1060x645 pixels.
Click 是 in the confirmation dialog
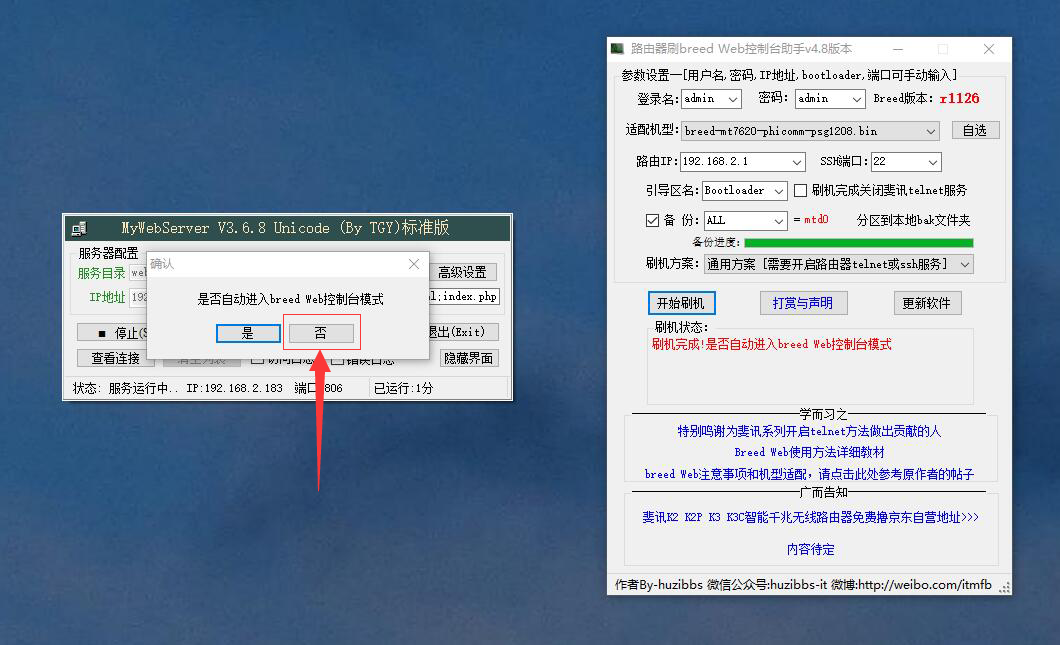tap(248, 332)
